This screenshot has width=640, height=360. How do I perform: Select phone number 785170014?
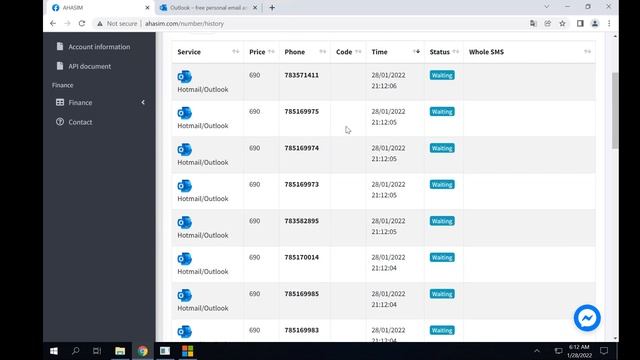[x=302, y=257]
